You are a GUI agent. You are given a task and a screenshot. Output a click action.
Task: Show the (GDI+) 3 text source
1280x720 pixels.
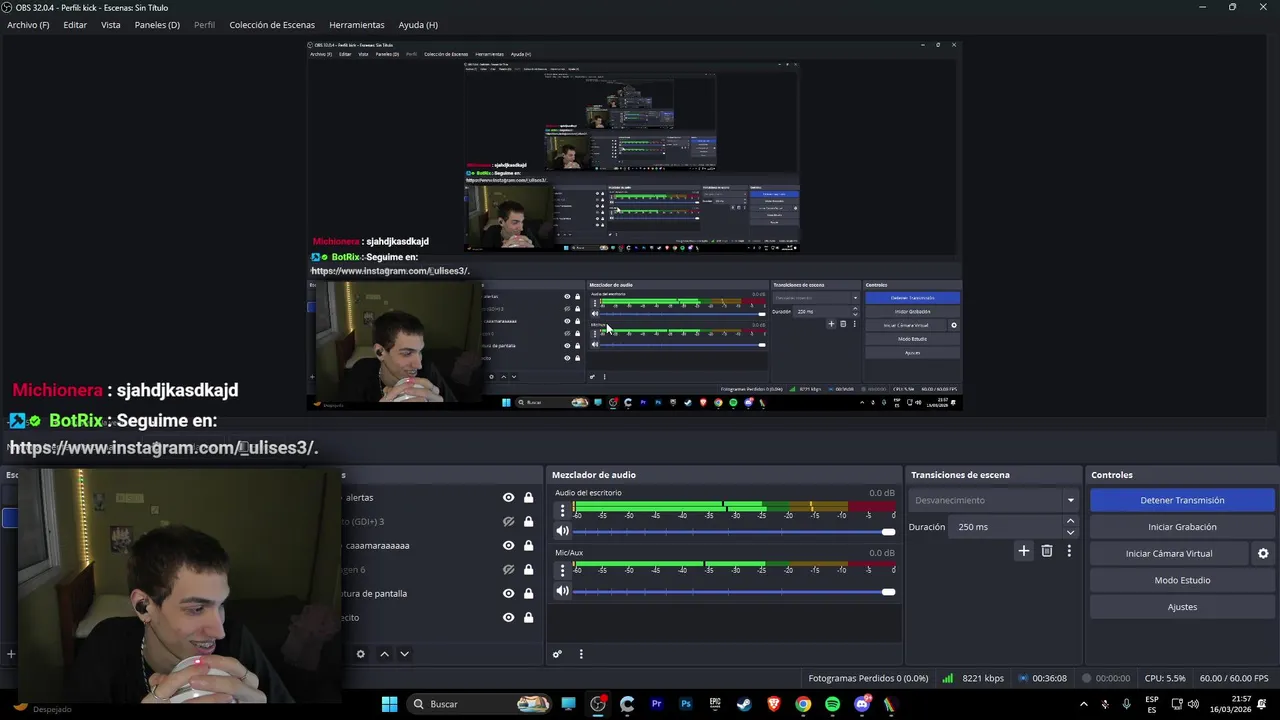coord(508,521)
